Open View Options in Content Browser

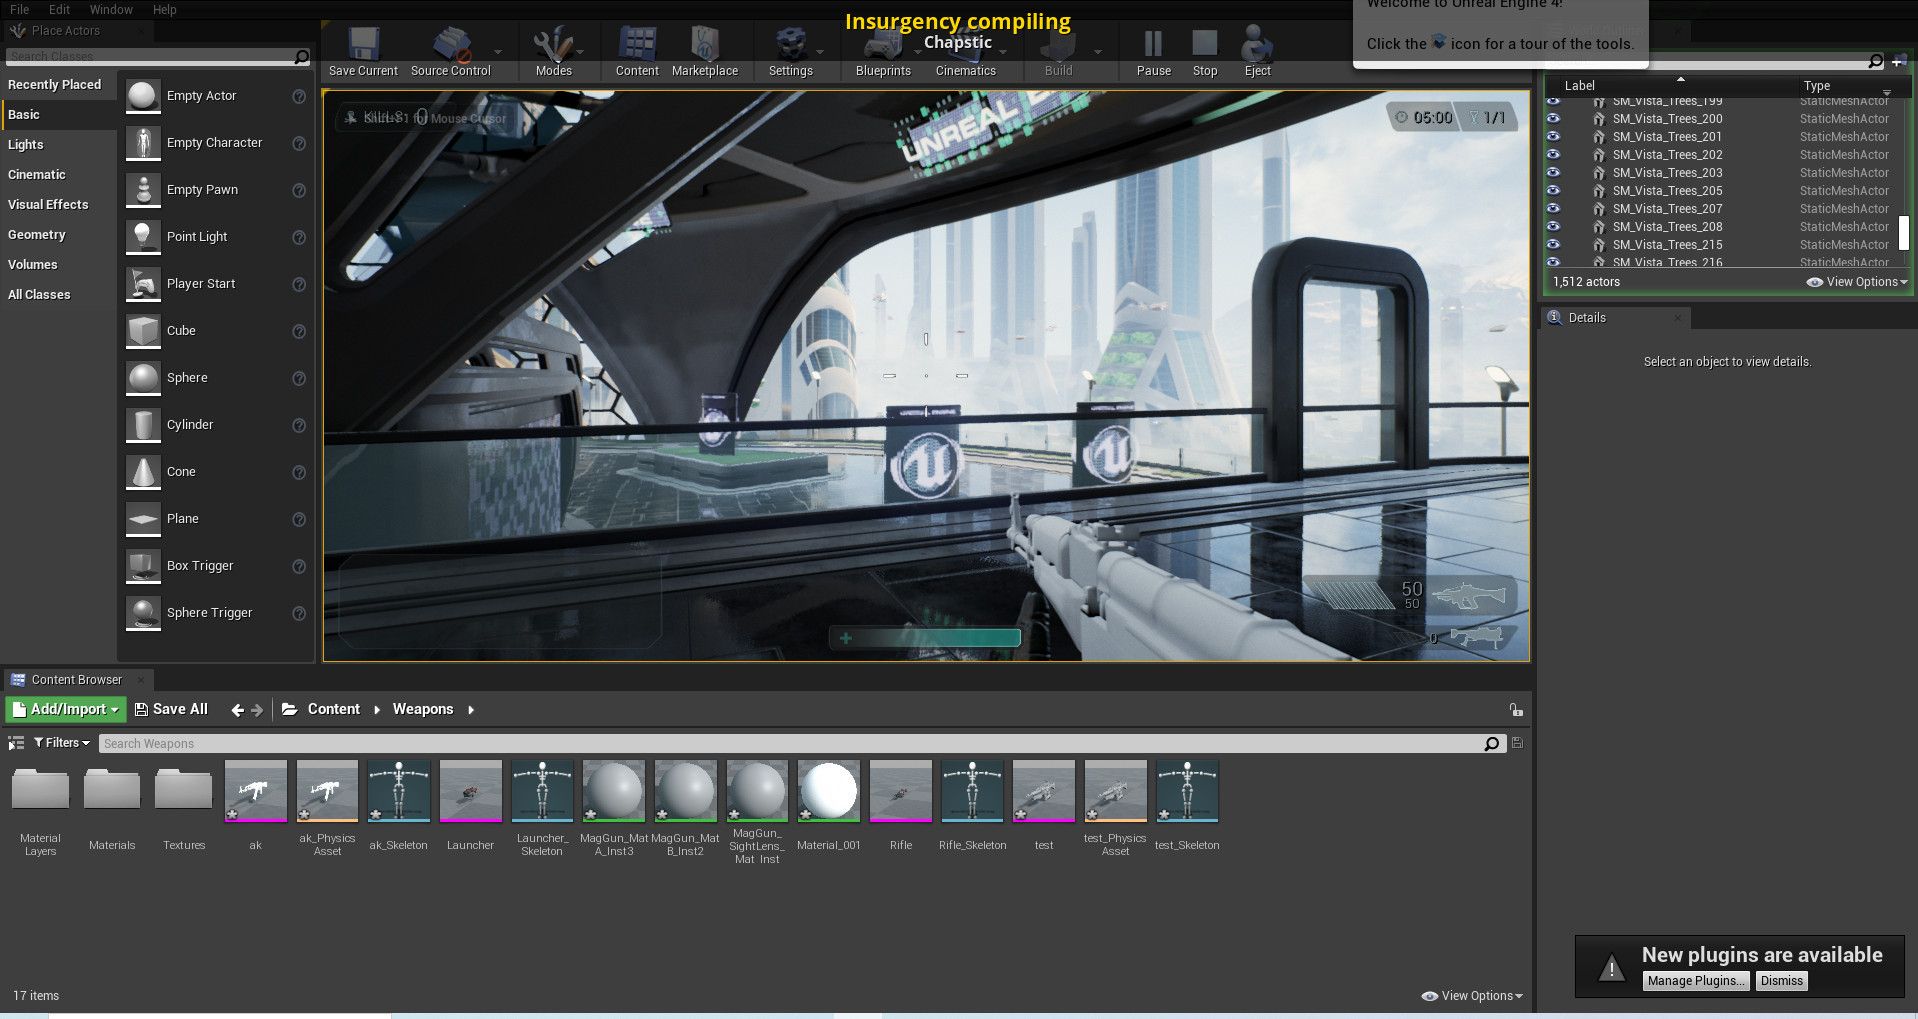[x=1472, y=996]
